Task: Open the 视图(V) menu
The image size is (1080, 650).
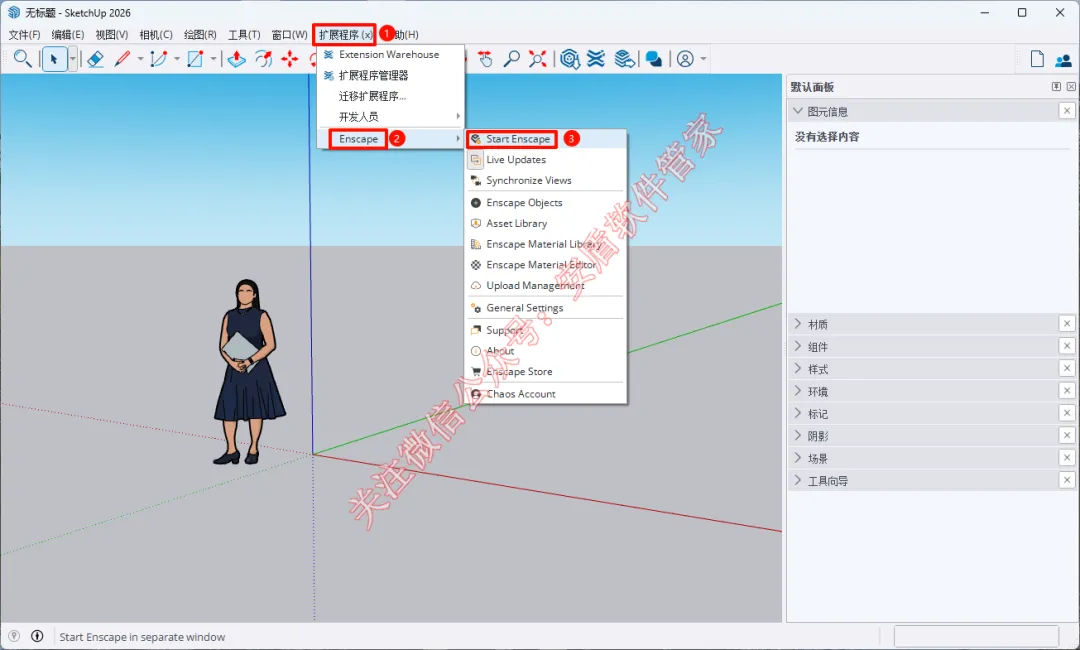Action: click(x=112, y=34)
